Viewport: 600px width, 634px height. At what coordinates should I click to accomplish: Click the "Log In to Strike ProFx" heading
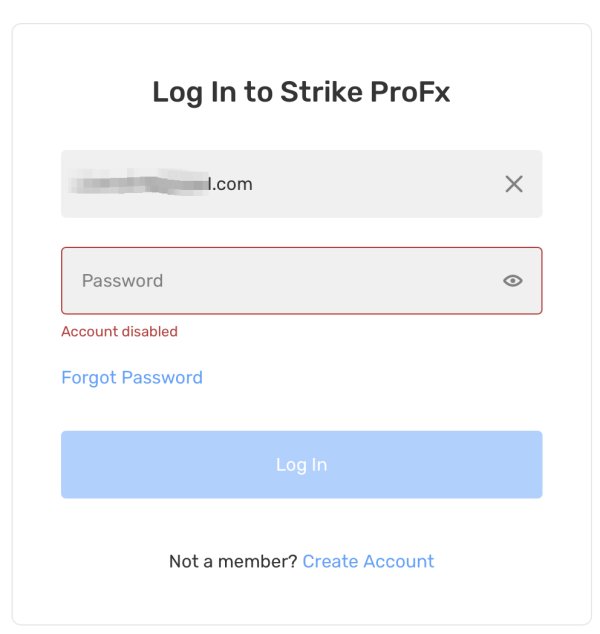[x=301, y=93]
